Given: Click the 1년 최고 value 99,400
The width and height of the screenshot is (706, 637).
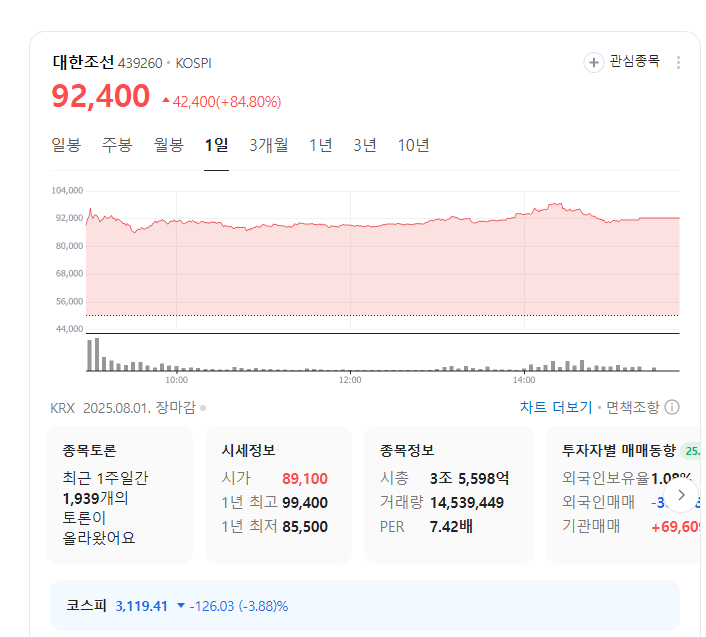Looking at the screenshot, I should click(305, 502).
